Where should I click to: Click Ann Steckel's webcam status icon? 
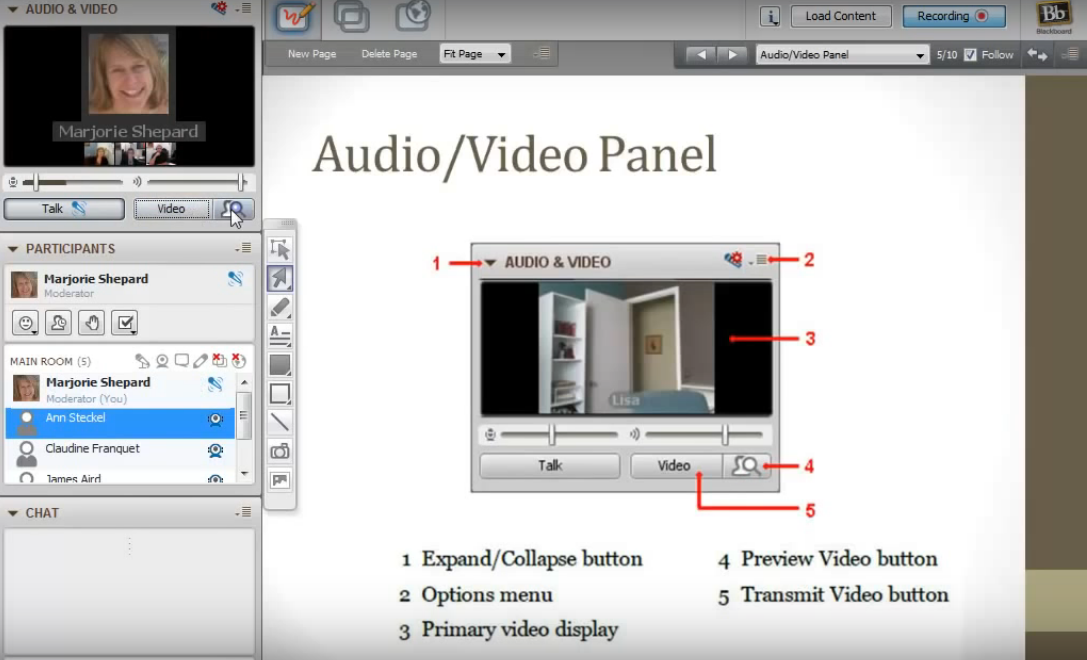pyautogui.click(x=216, y=419)
